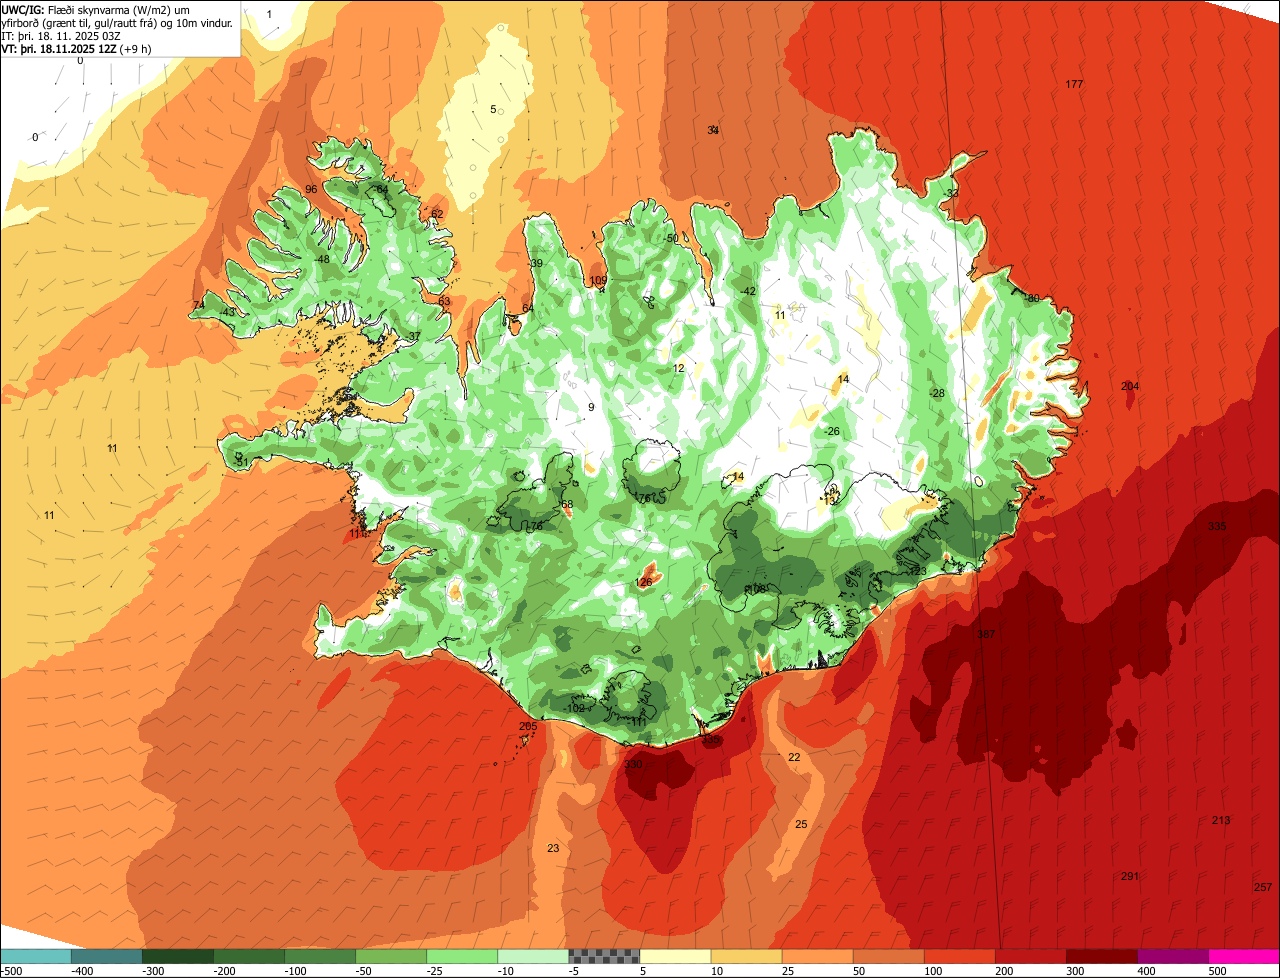Click the title line 'UWC/IG: Flæði skynvarma (W/m2) um'

pos(95,9)
